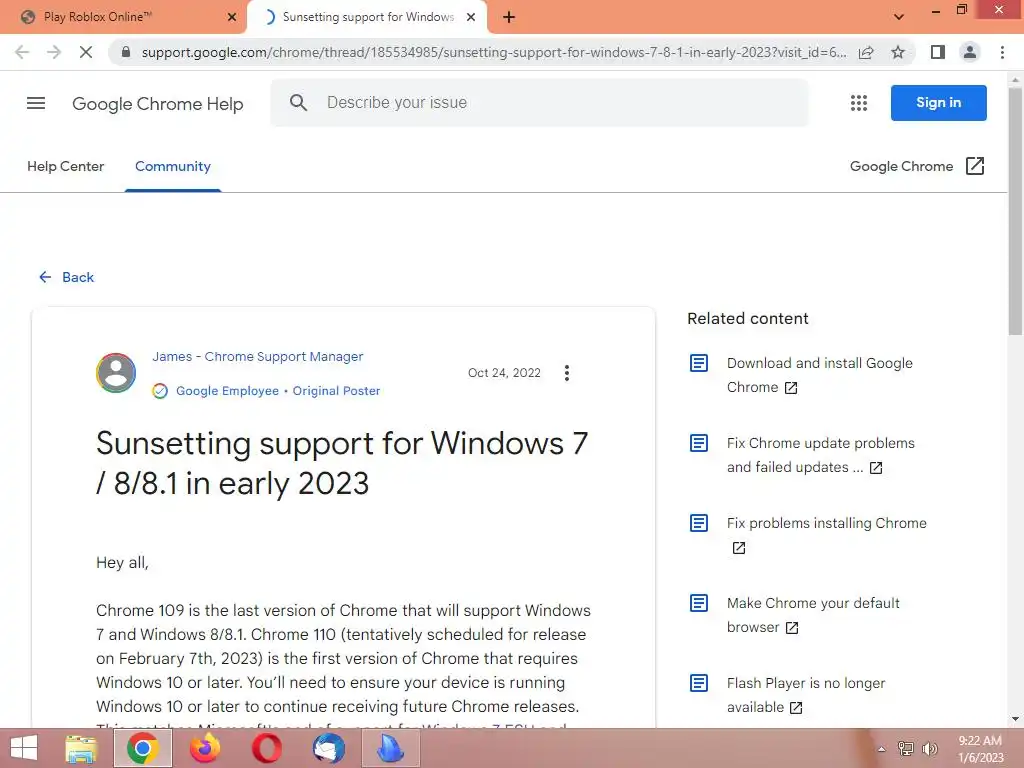Screen dimensions: 1024x768
Task: Open the Google apps grid
Action: point(859,103)
